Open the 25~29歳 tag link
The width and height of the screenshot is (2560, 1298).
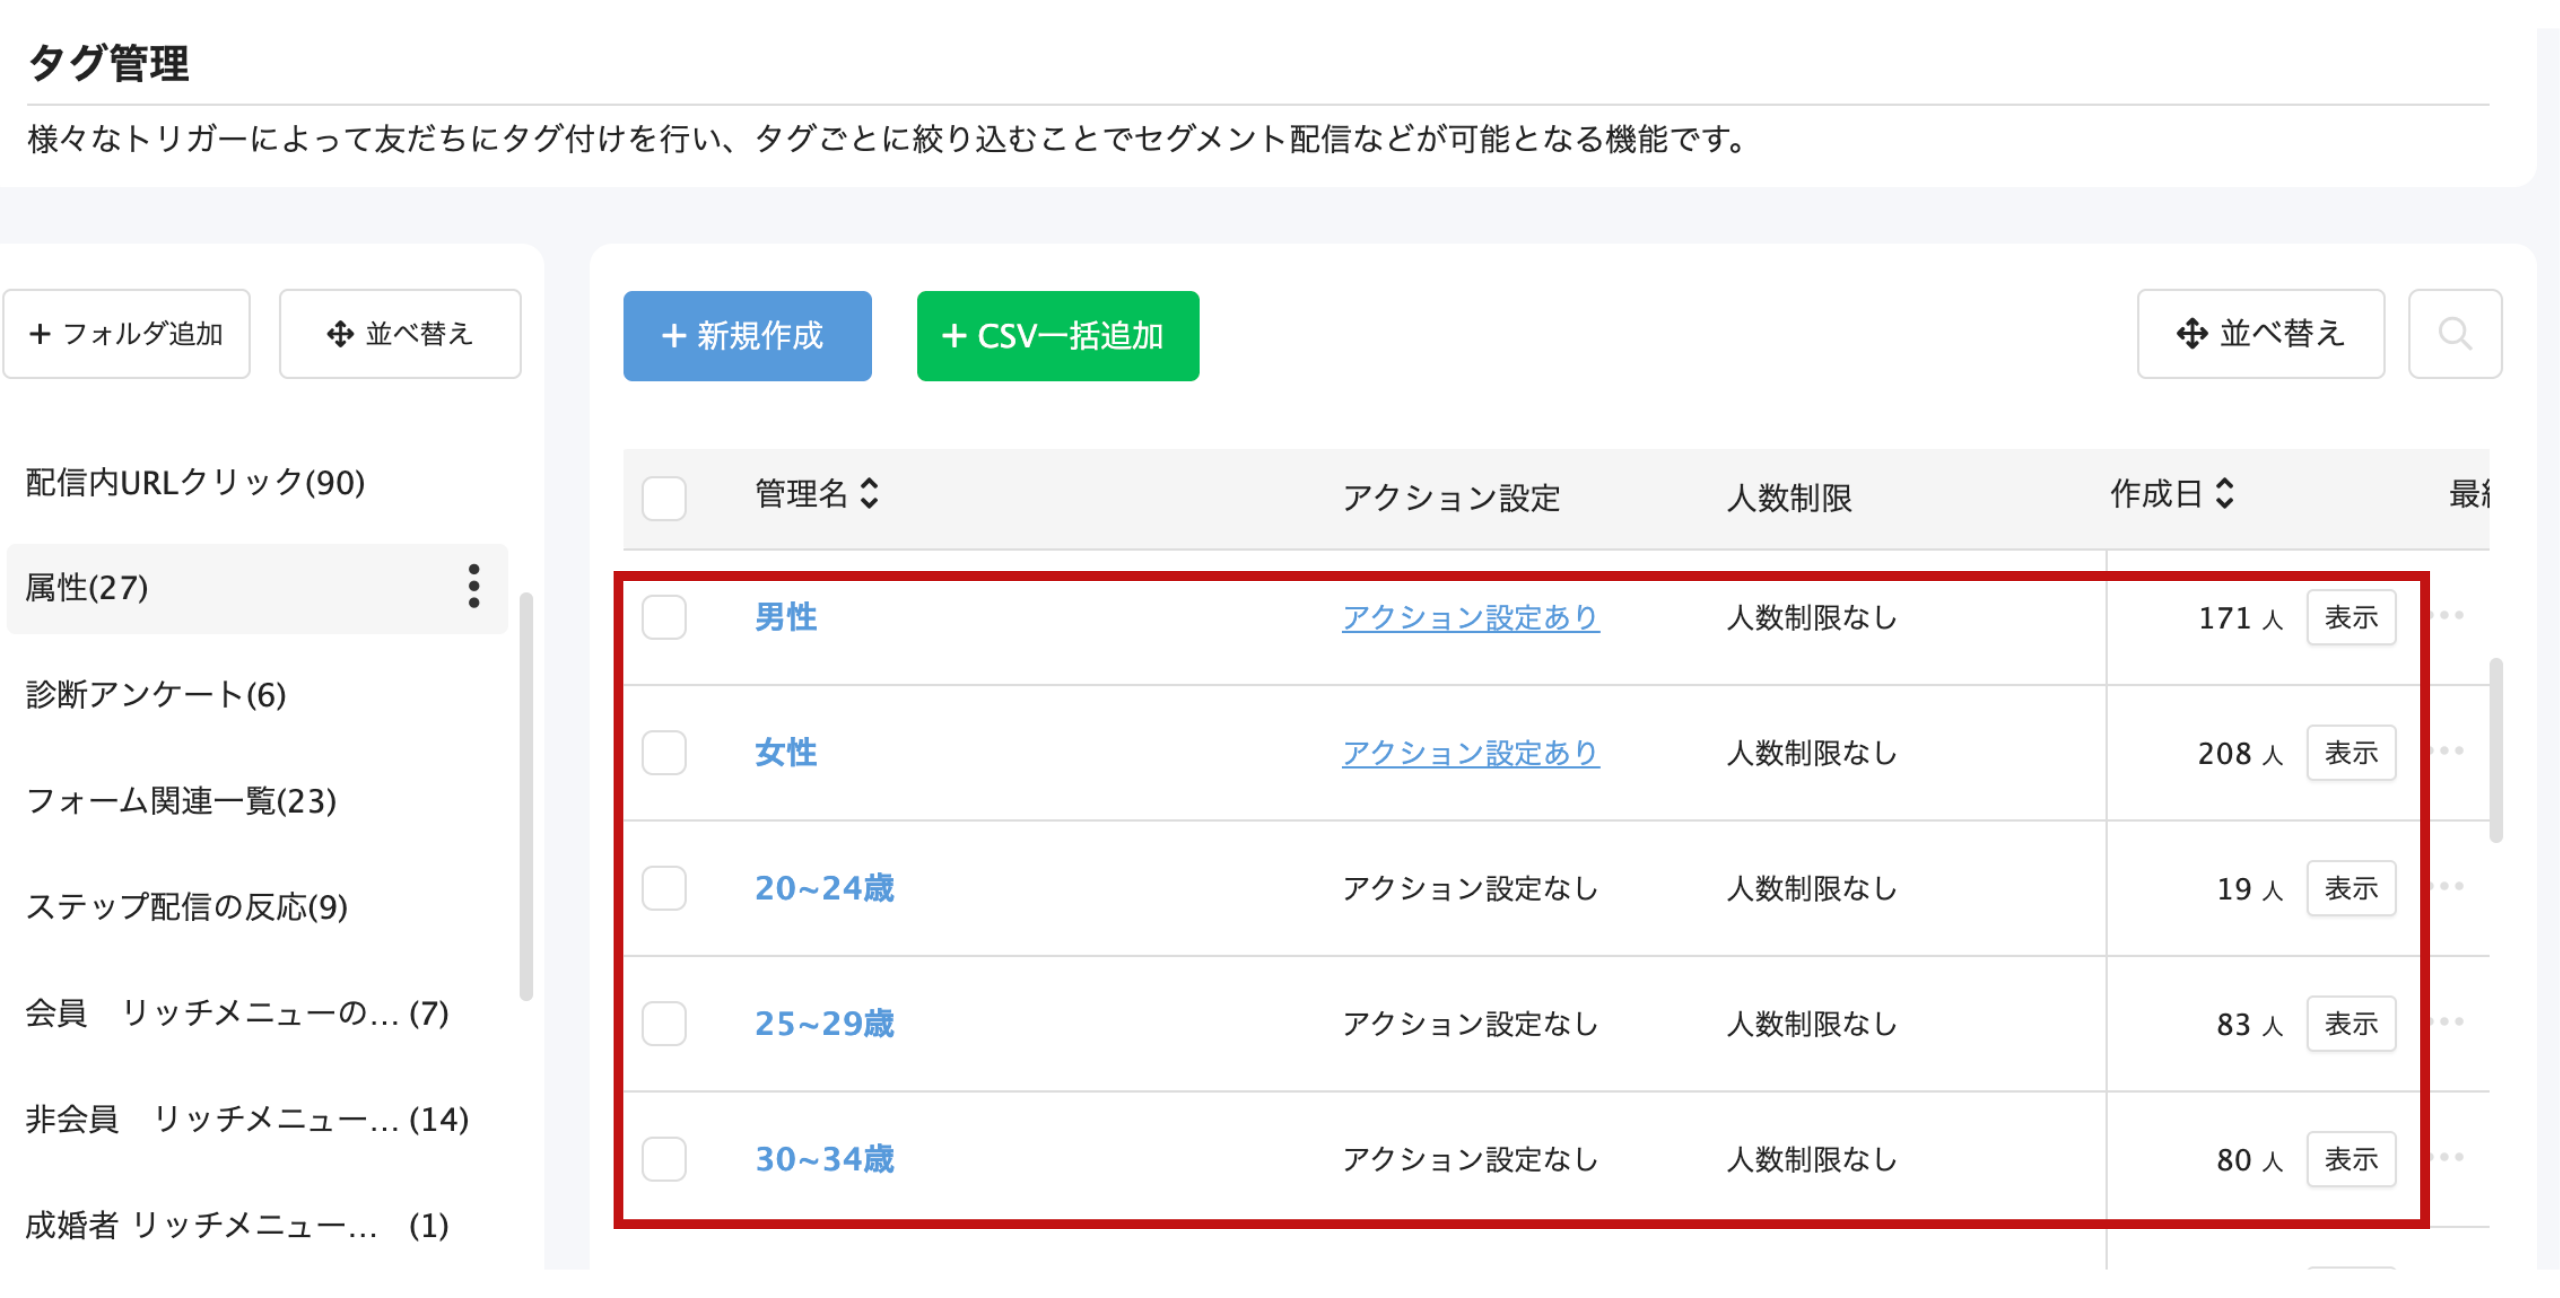click(825, 1023)
